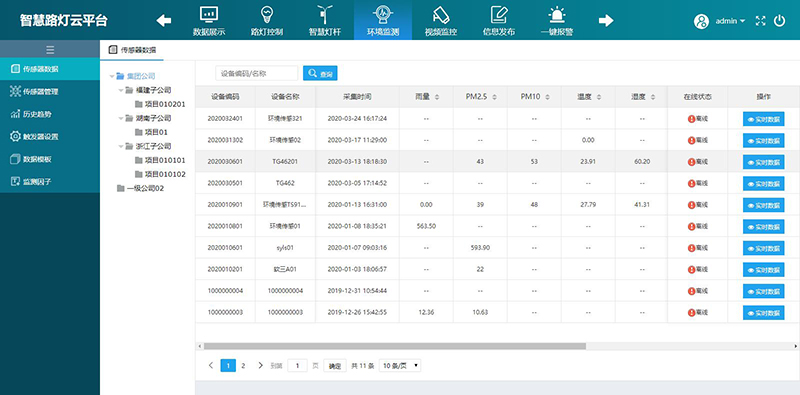Sort by the PM2.5 column arrows
800x395 pixels.
(x=494, y=97)
